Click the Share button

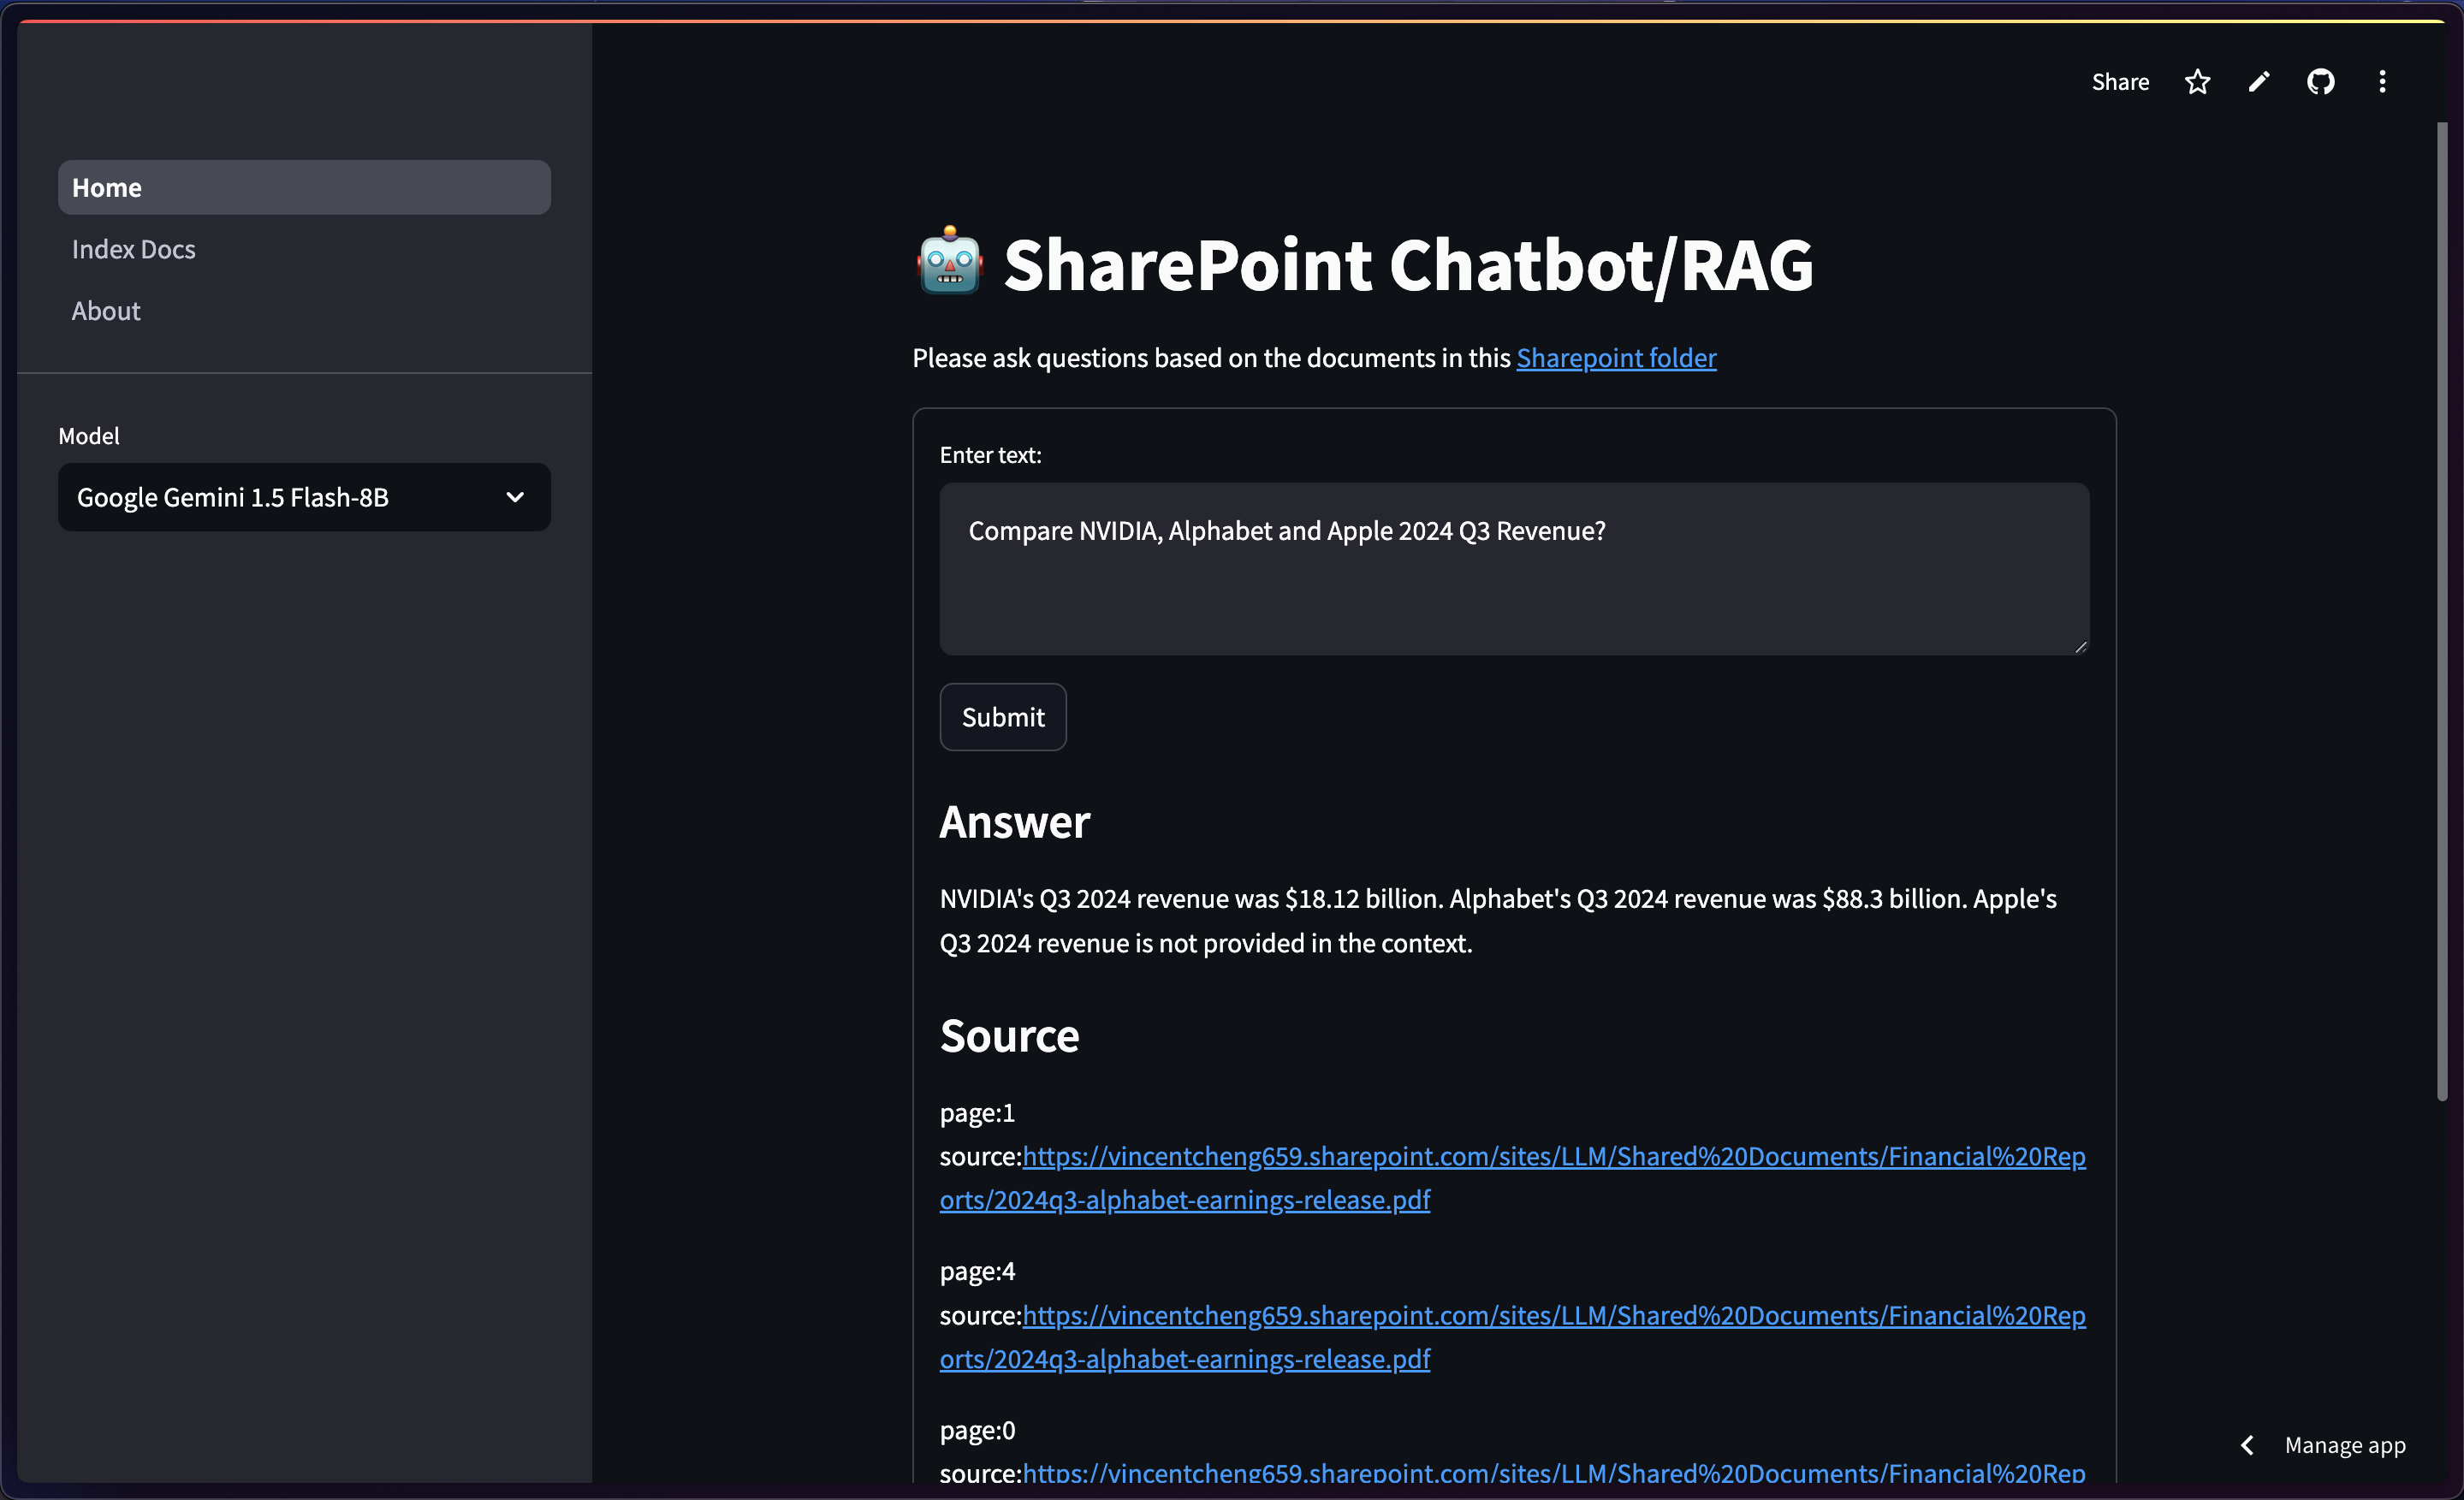point(2120,82)
